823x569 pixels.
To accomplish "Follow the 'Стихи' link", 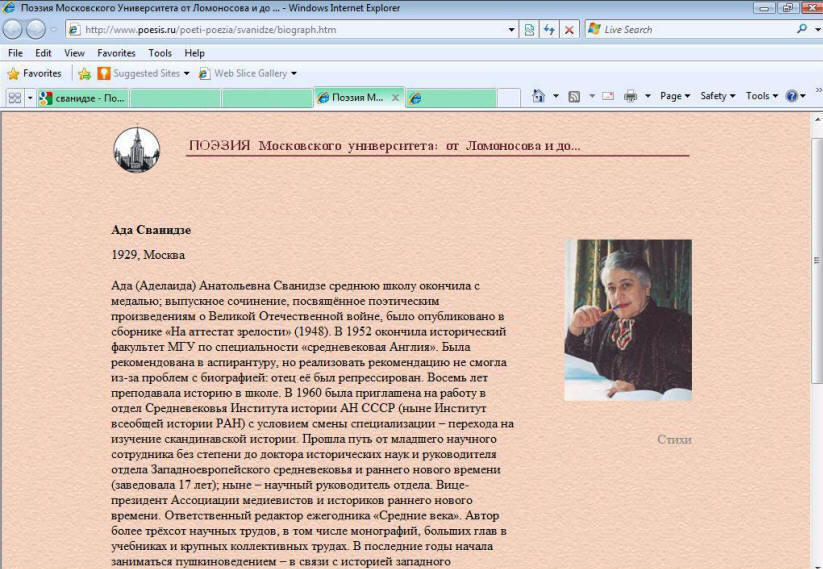I will [x=674, y=439].
